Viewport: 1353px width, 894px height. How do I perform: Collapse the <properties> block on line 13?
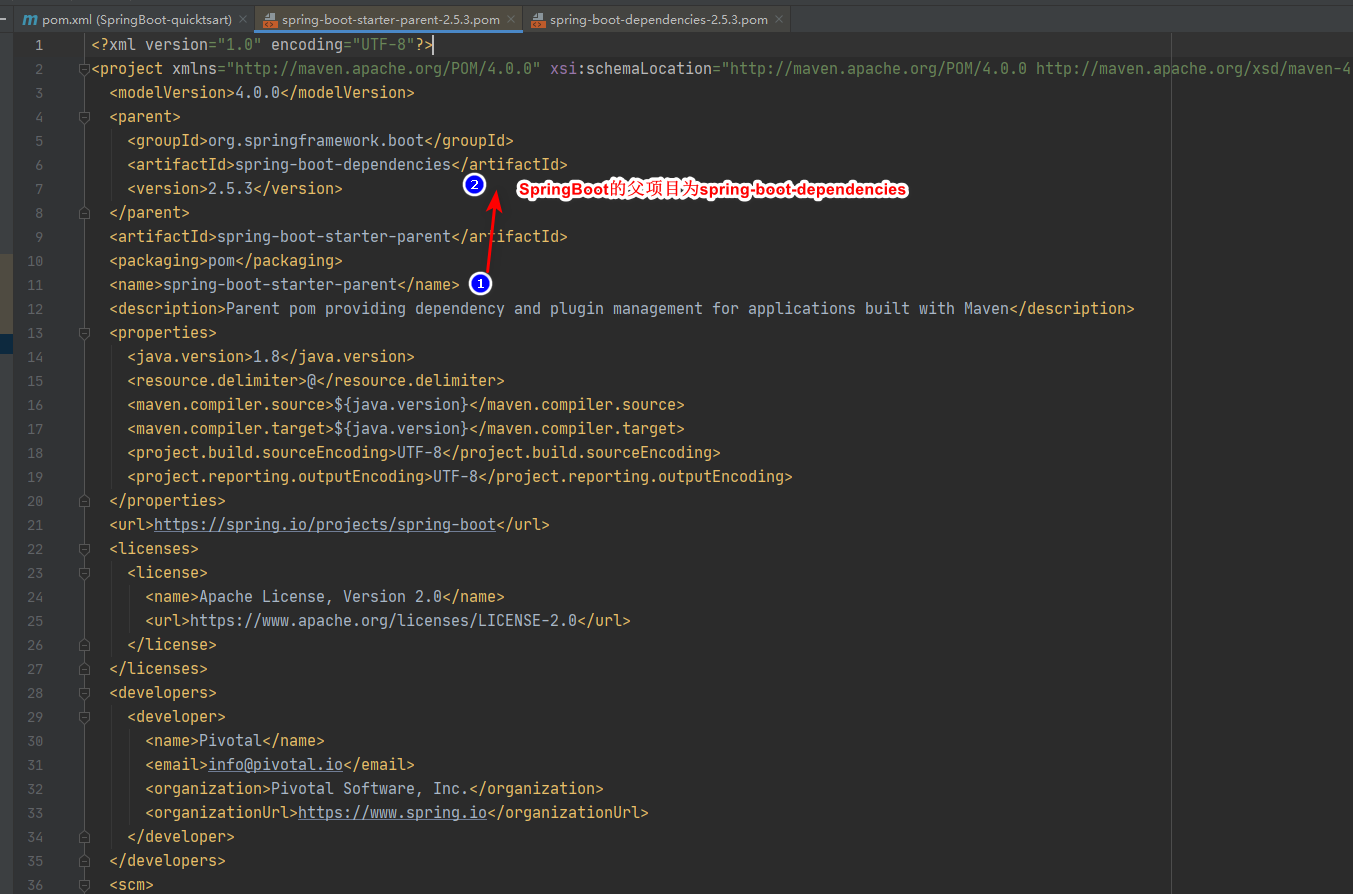83,333
